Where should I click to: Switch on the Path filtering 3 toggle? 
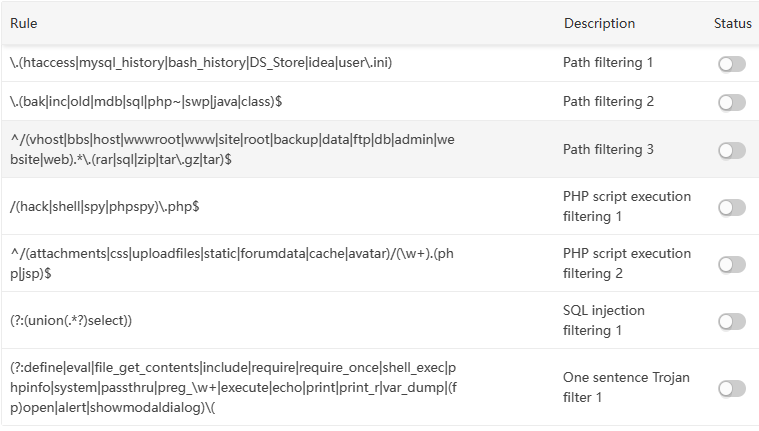point(731,150)
